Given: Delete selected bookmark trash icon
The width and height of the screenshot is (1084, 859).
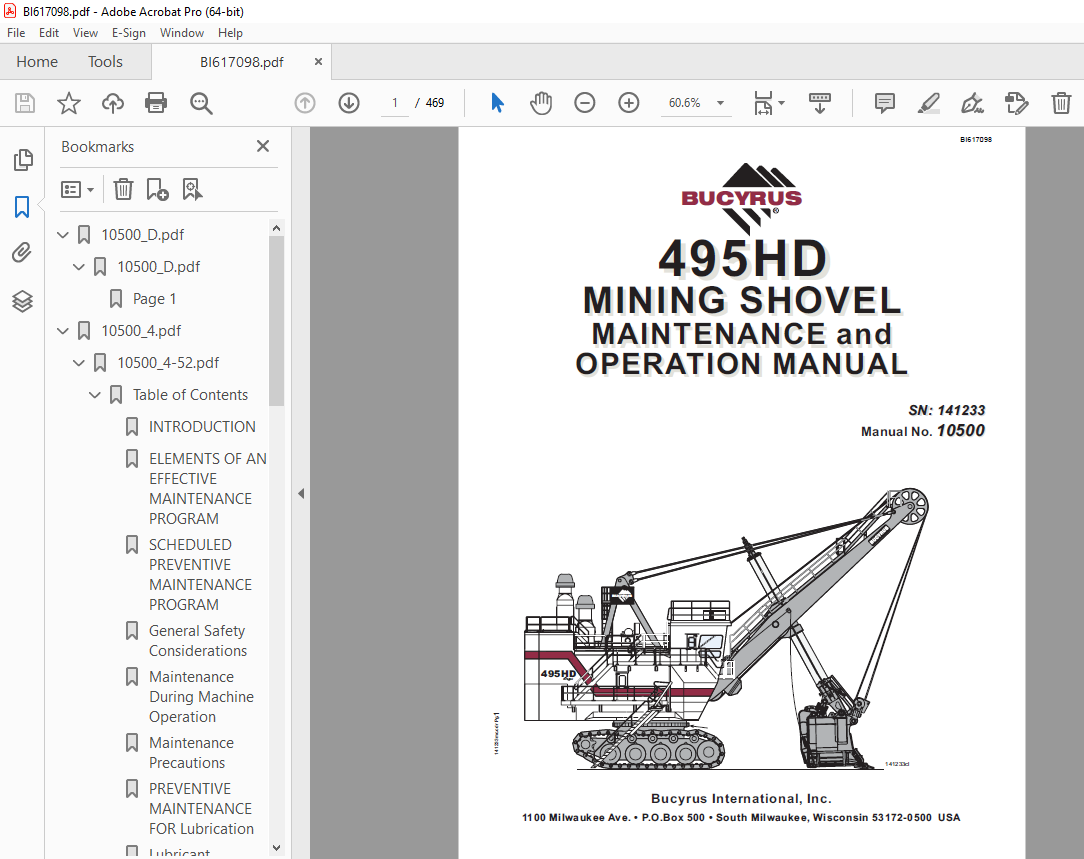Looking at the screenshot, I should [x=123, y=189].
